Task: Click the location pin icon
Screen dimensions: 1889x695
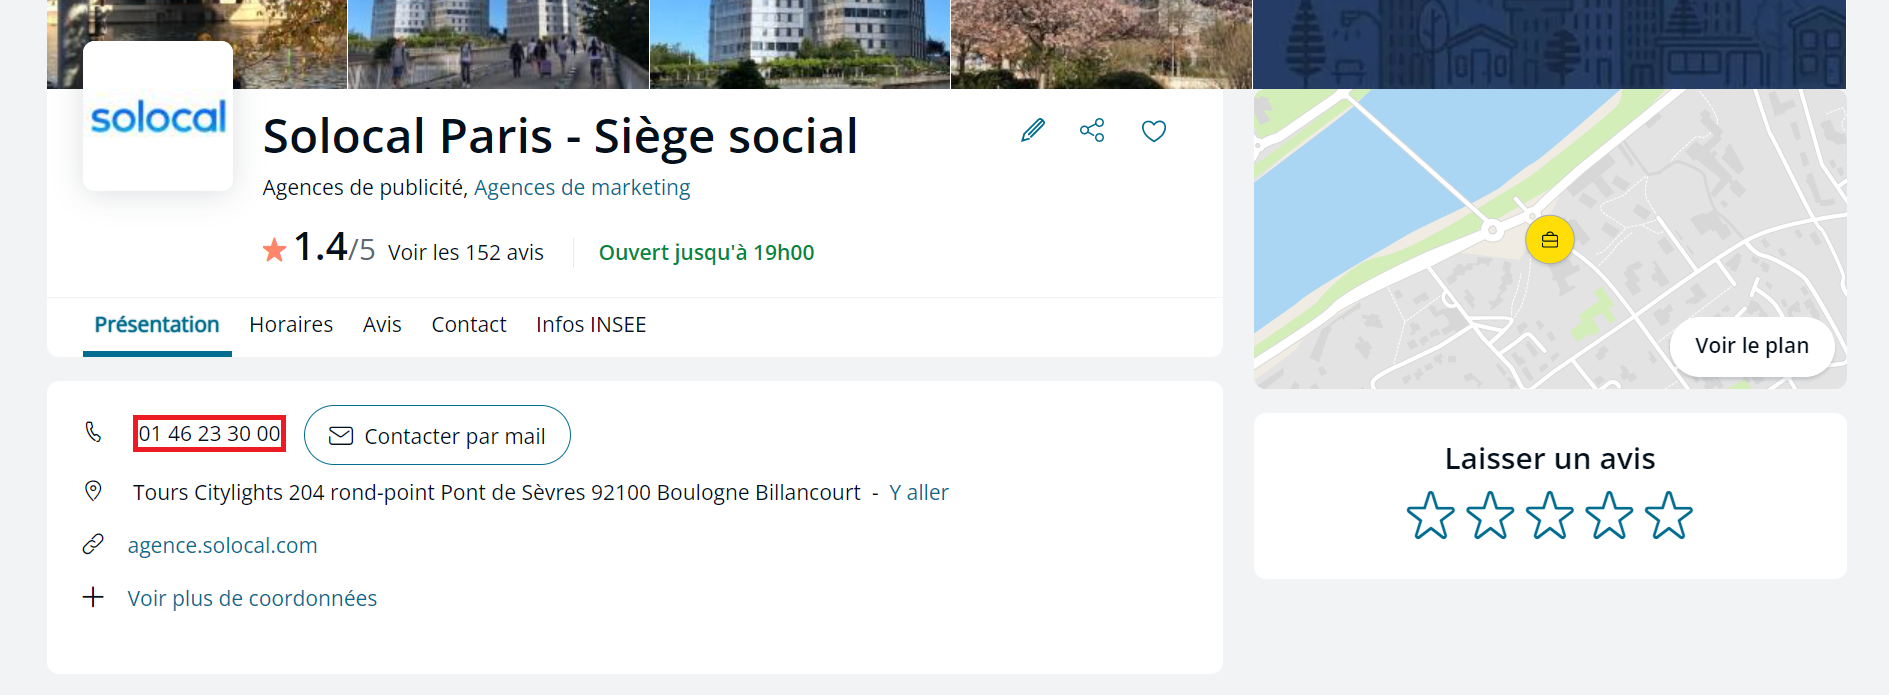Action: pyautogui.click(x=93, y=491)
